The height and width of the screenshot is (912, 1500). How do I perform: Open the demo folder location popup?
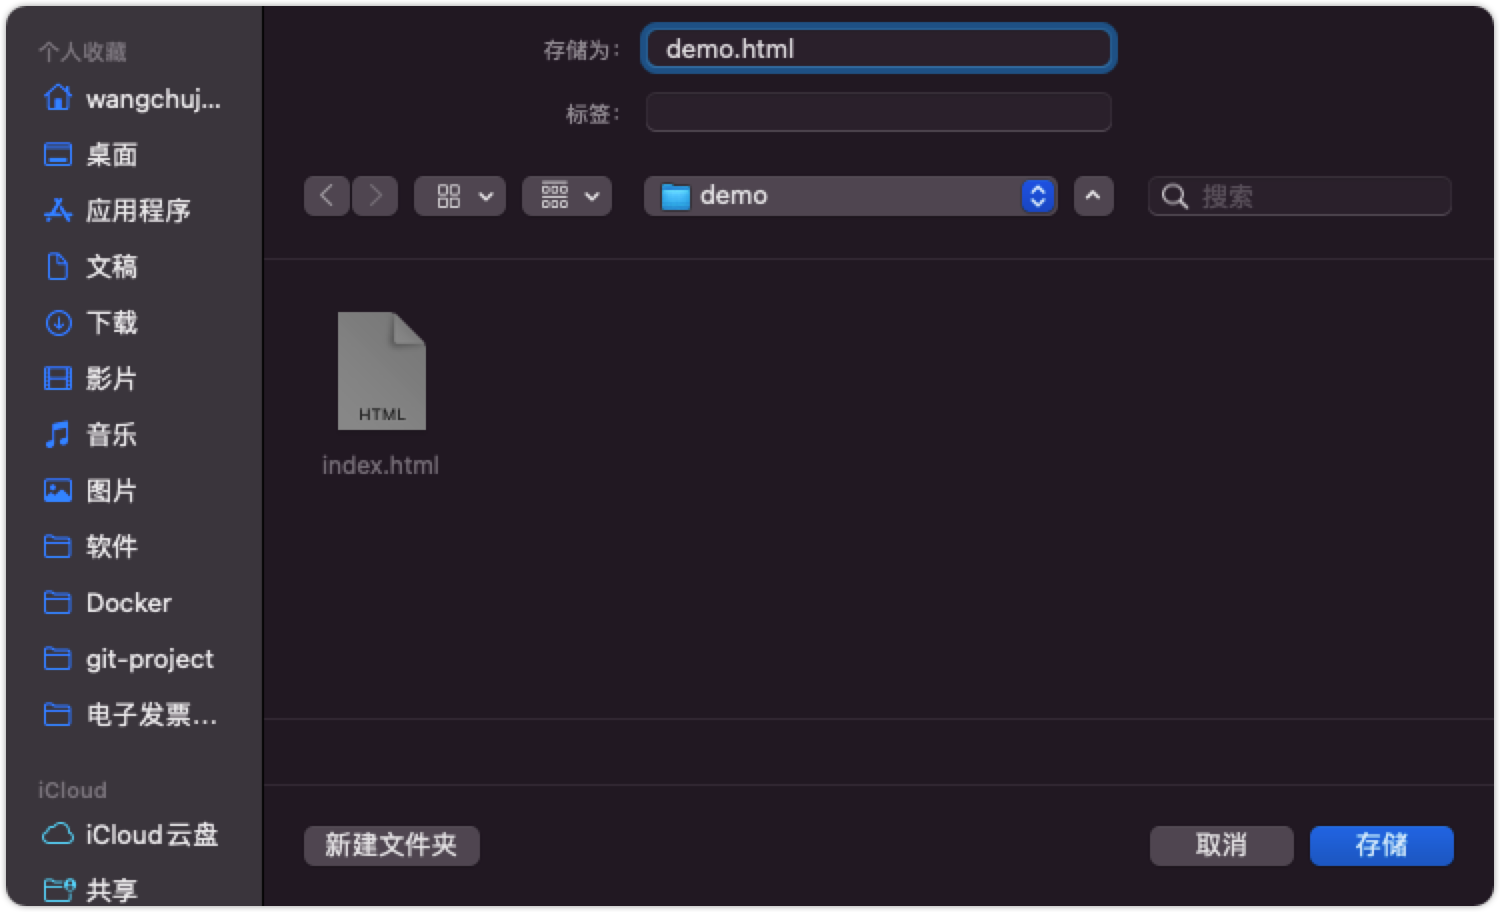tap(851, 196)
